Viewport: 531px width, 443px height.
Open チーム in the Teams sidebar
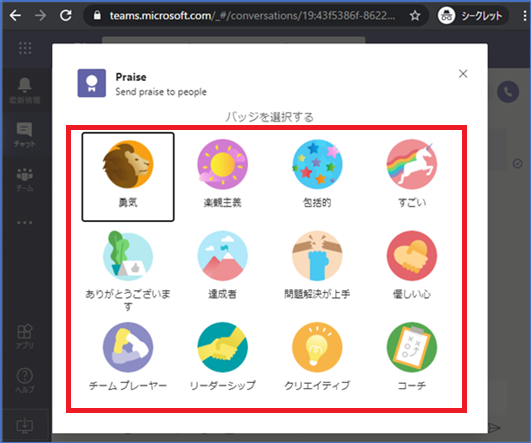(25, 180)
